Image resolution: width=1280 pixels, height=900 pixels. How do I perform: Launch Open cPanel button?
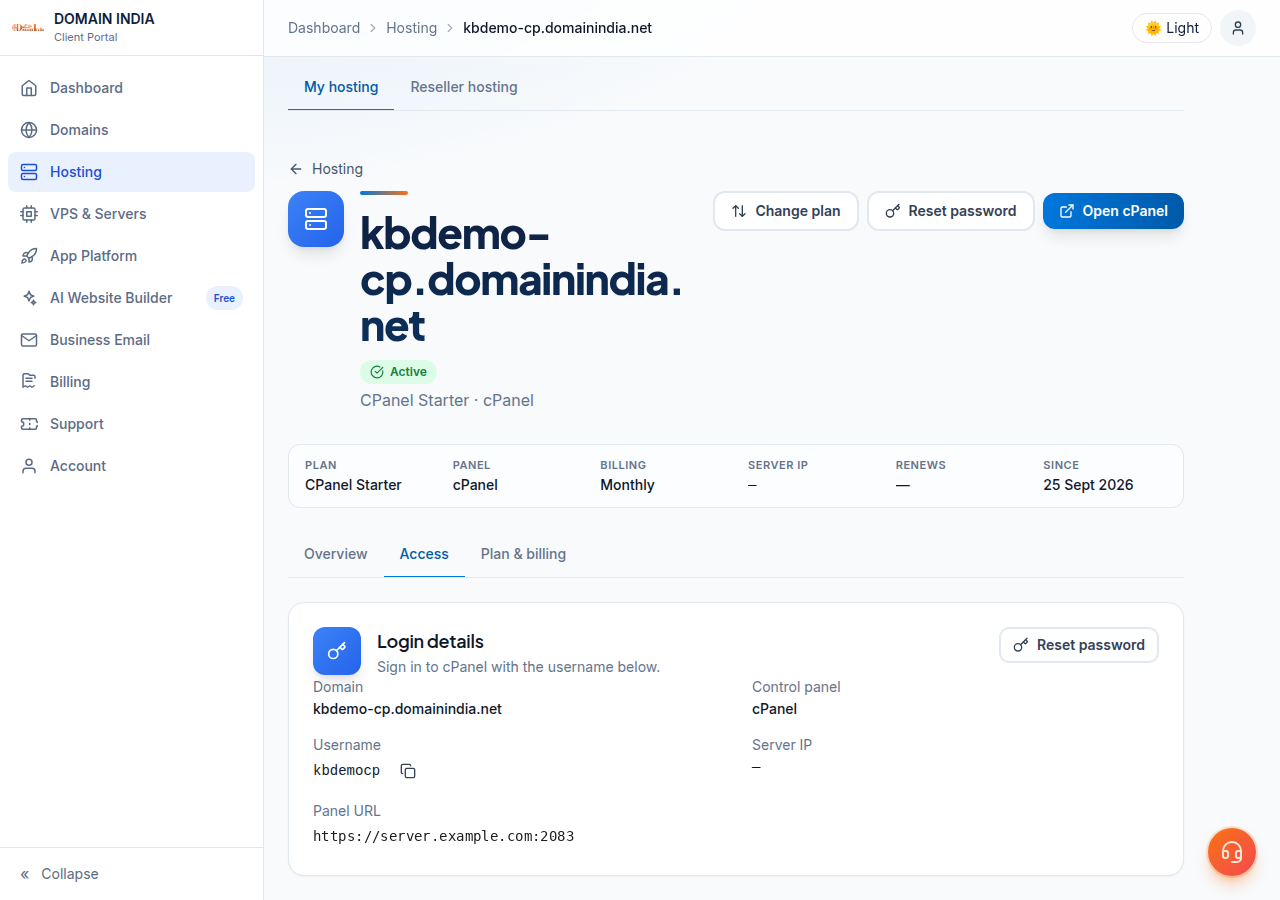click(1113, 211)
